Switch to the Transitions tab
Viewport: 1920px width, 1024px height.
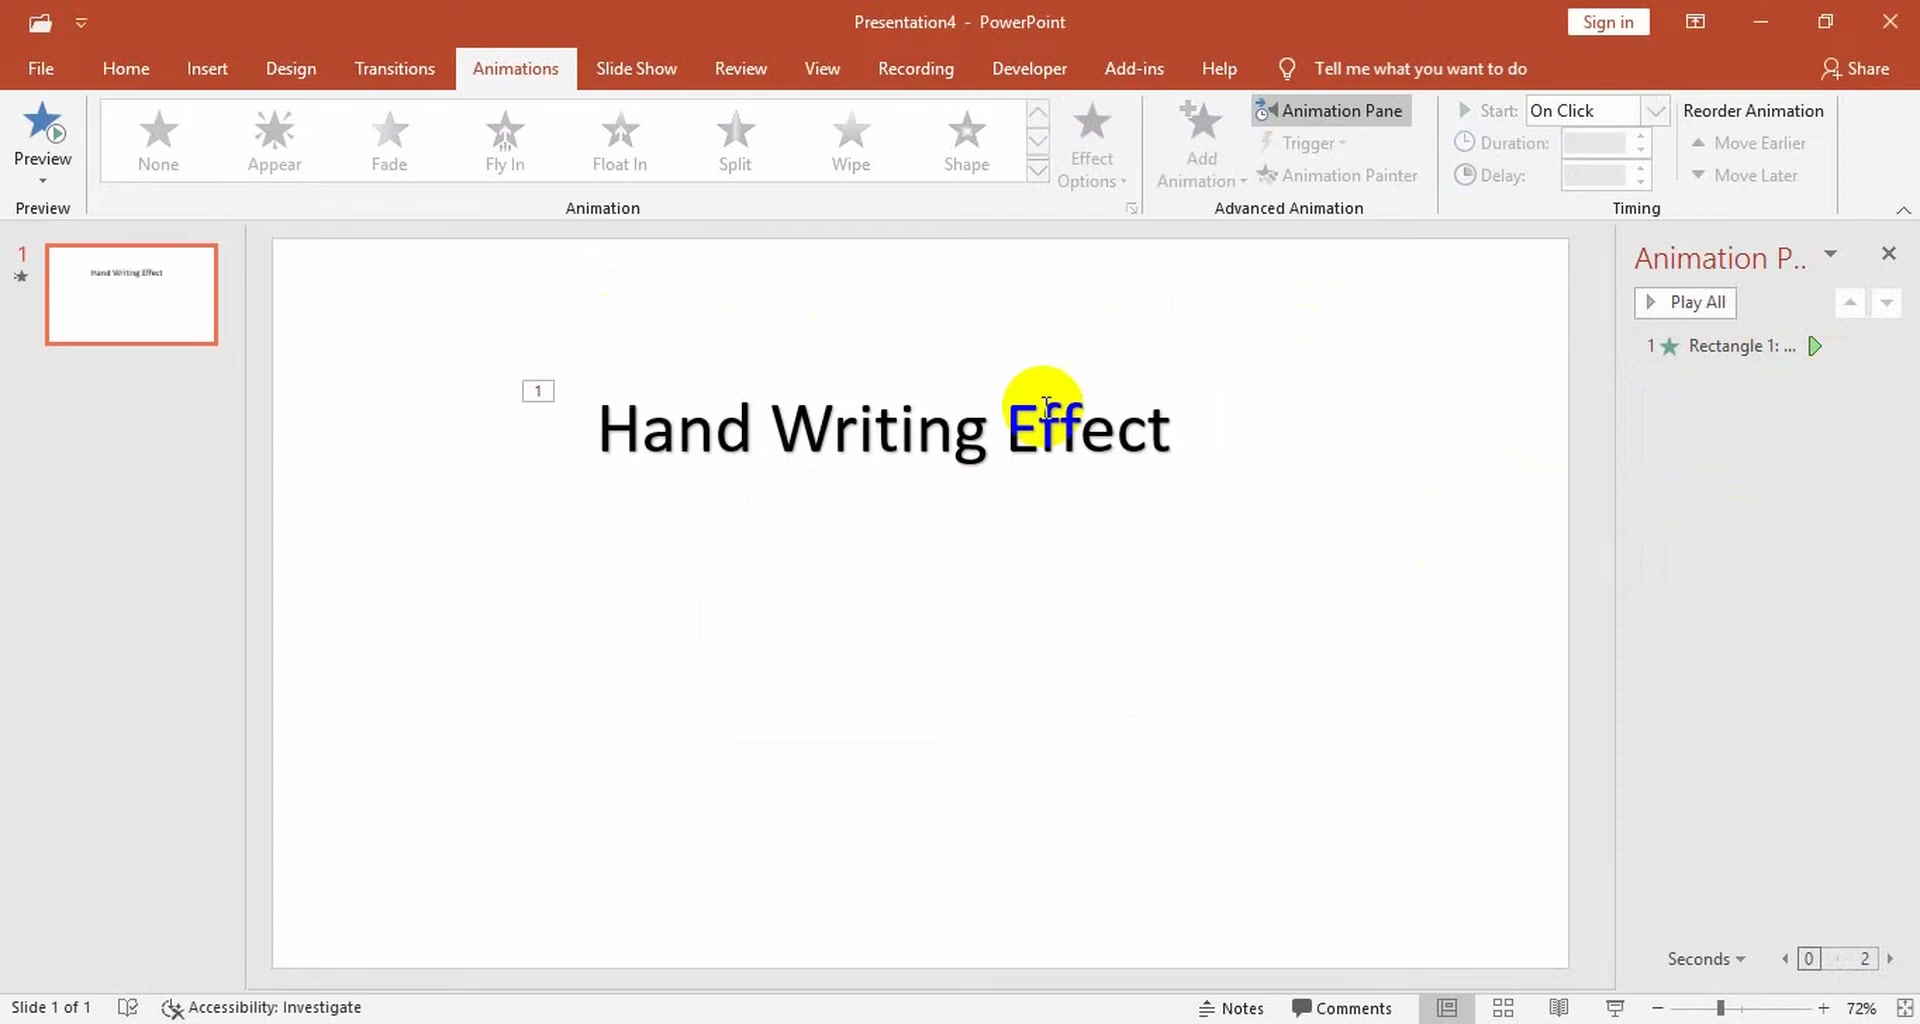tap(394, 68)
